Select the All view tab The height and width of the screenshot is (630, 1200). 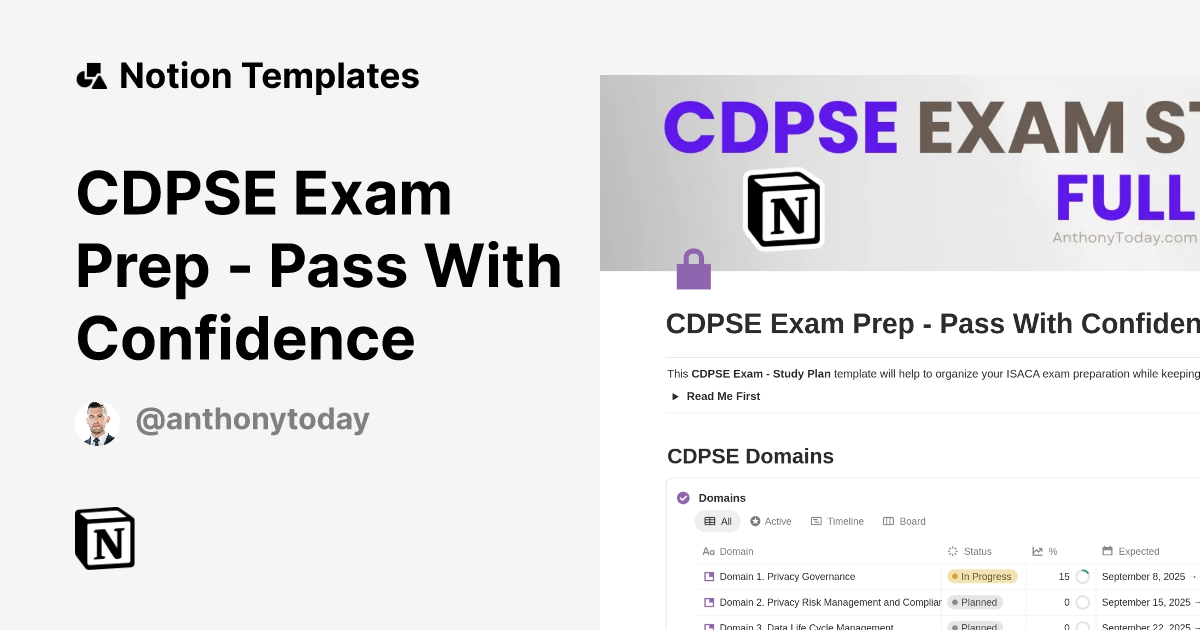coord(717,521)
